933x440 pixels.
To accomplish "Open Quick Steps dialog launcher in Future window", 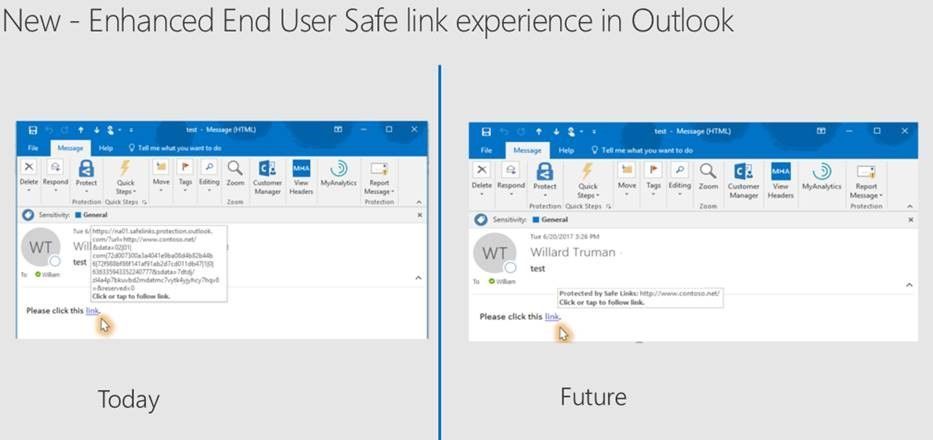I will coord(610,206).
